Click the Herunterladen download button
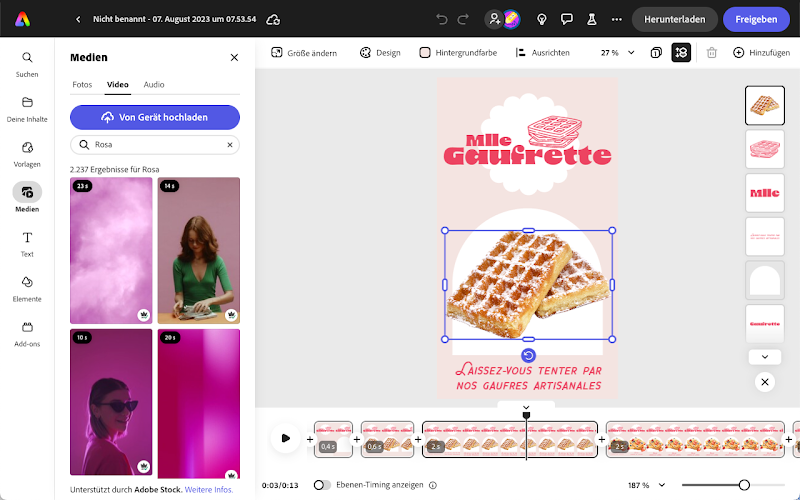This screenshot has height=500, width=800. [x=674, y=19]
